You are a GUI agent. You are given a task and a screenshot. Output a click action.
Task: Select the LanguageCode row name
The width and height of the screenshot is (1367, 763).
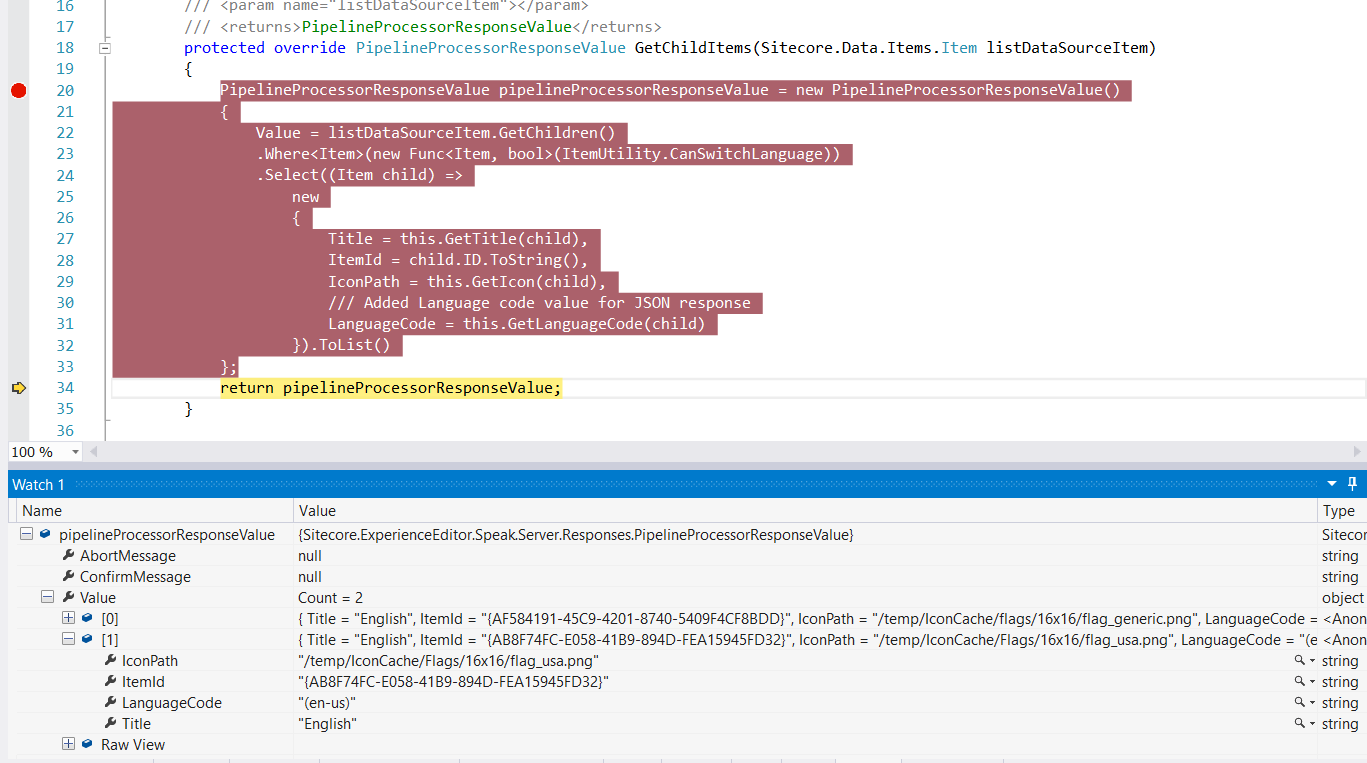point(172,703)
